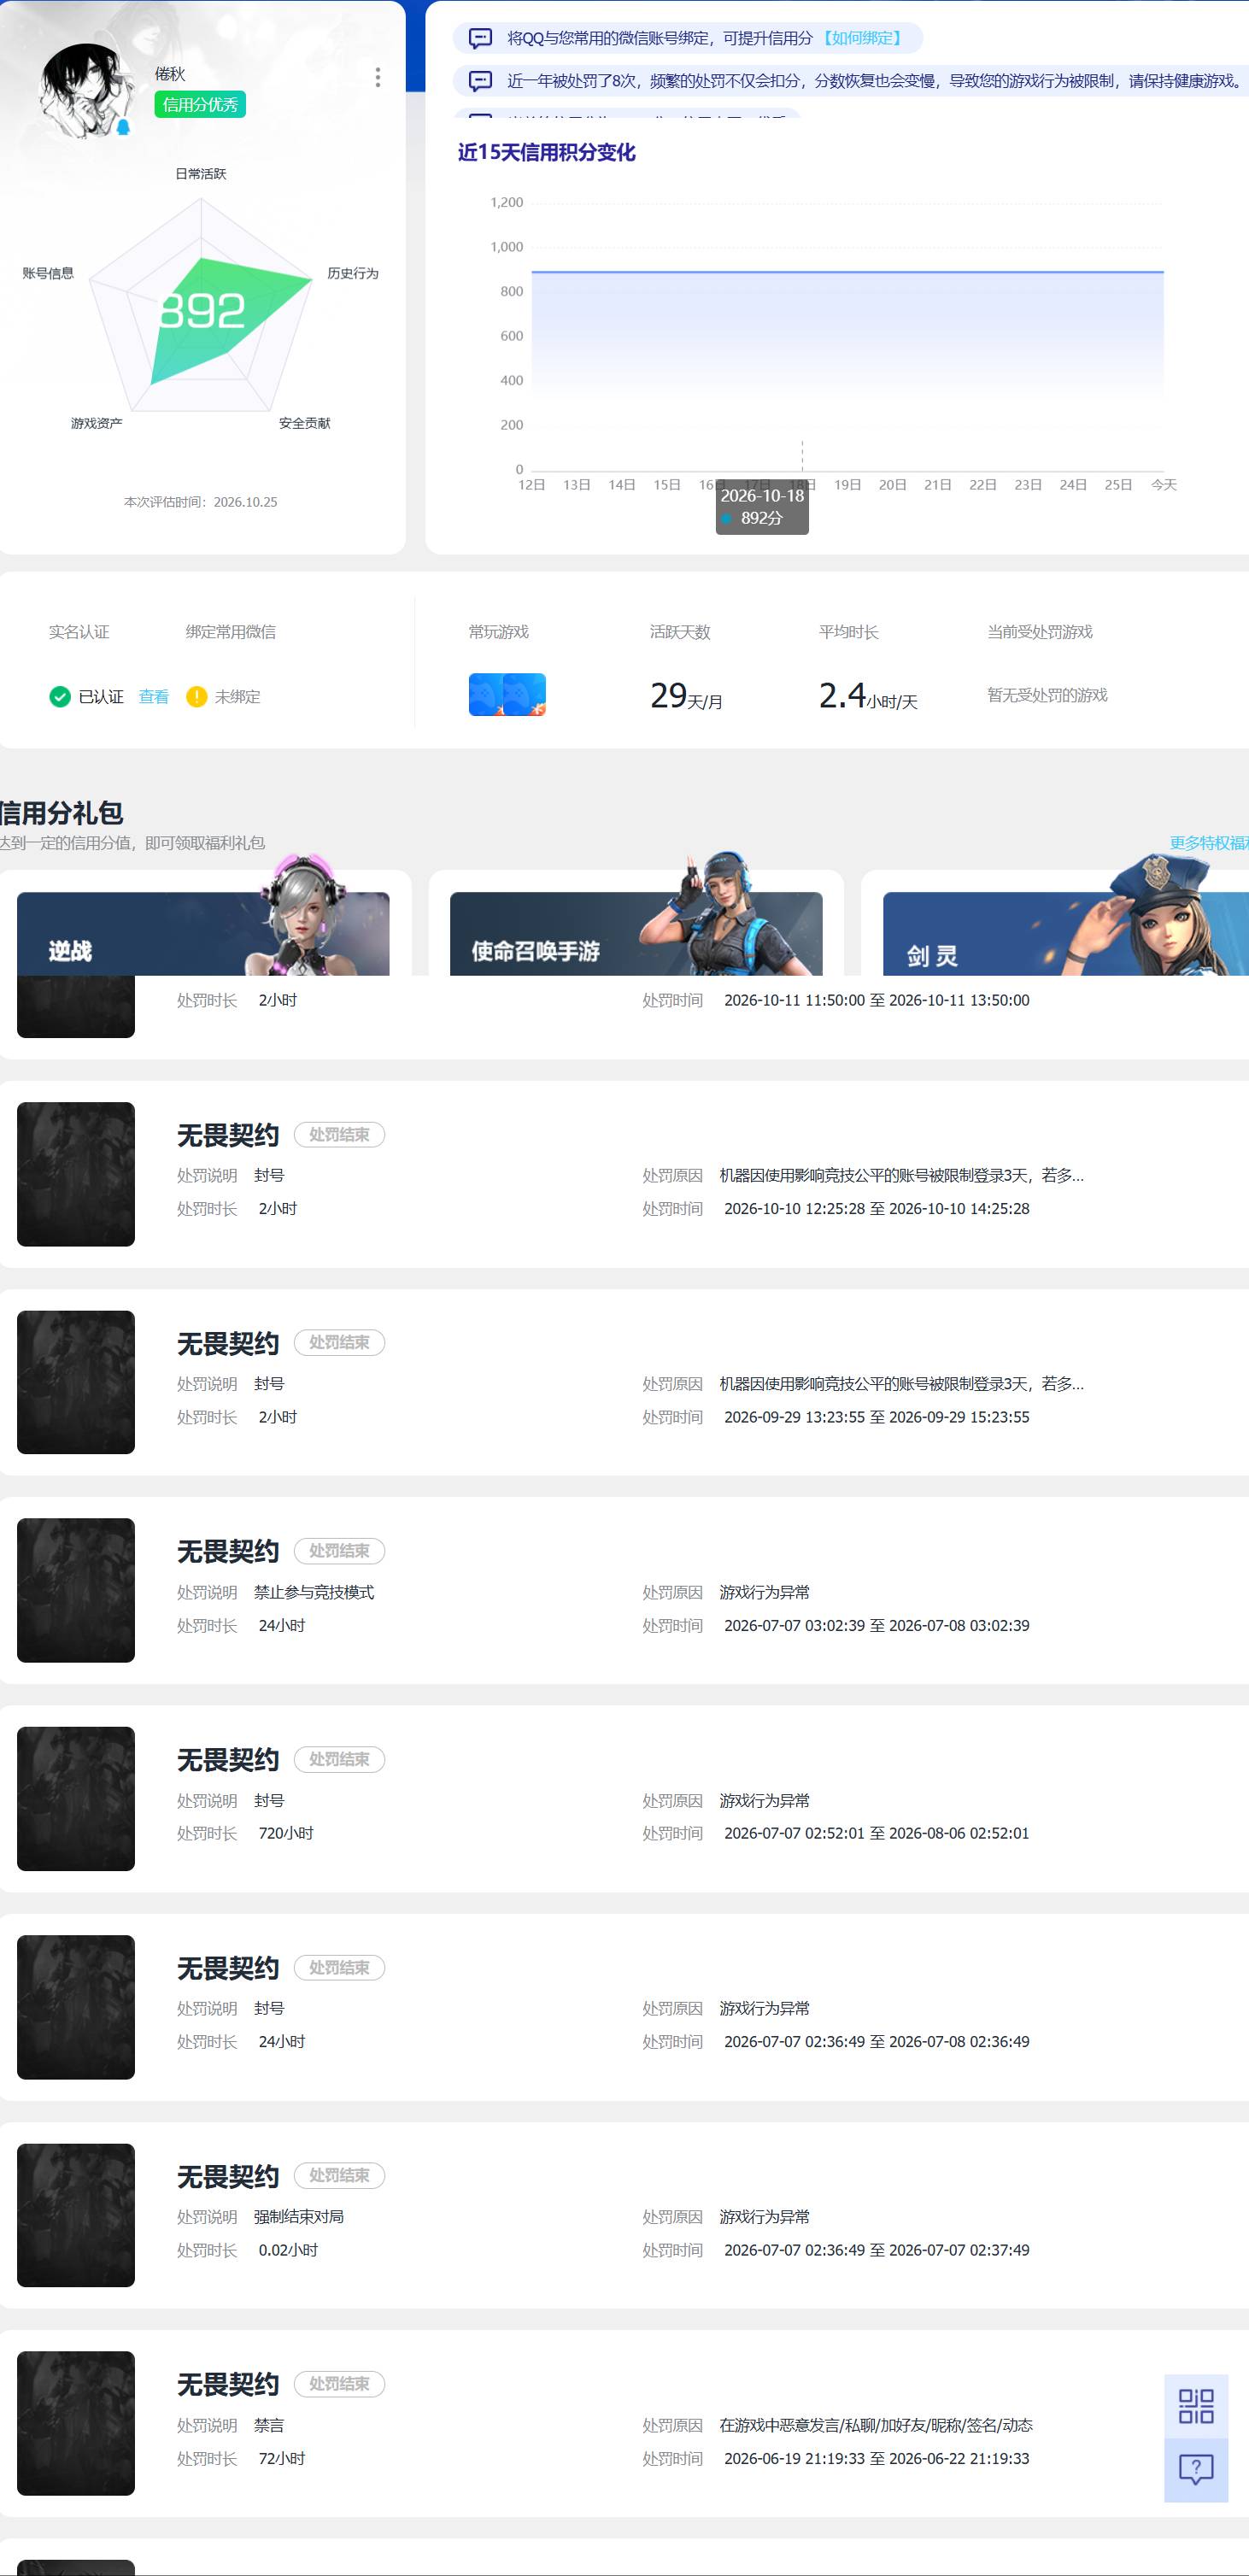Click the message icon beside the 近一年被处罚了8次 notice
This screenshot has height=2576, width=1249.
point(481,81)
